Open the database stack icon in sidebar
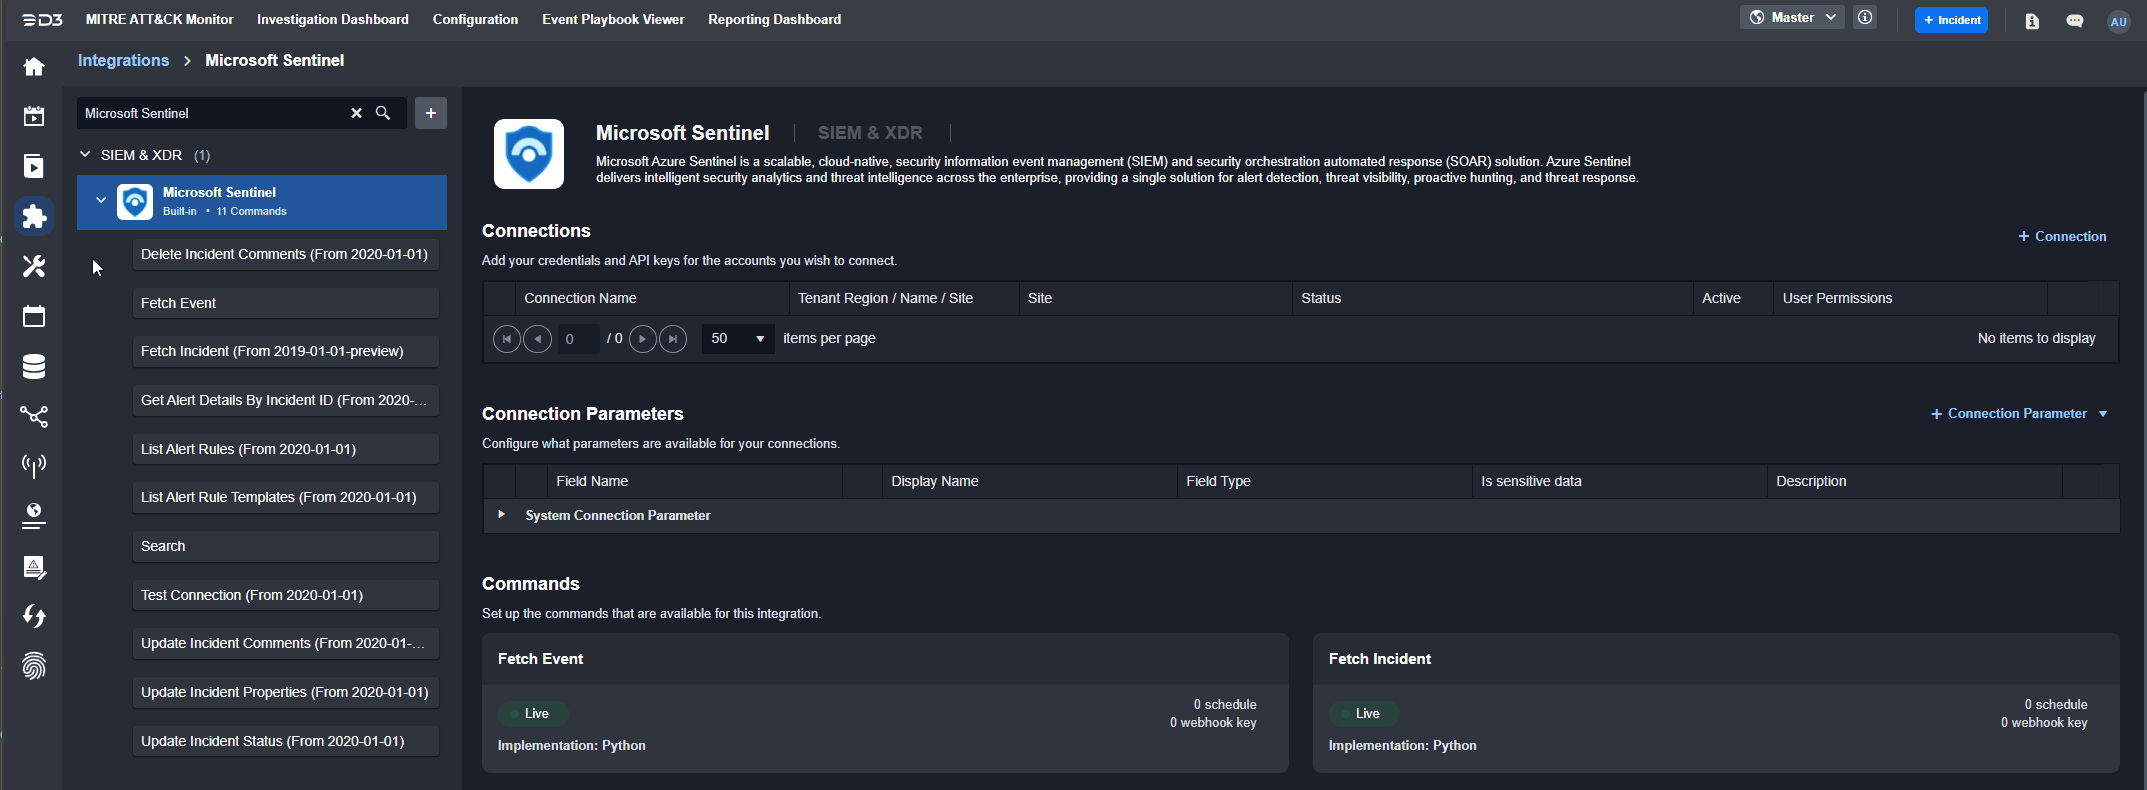Screen dimensions: 2147x790 click(x=34, y=367)
